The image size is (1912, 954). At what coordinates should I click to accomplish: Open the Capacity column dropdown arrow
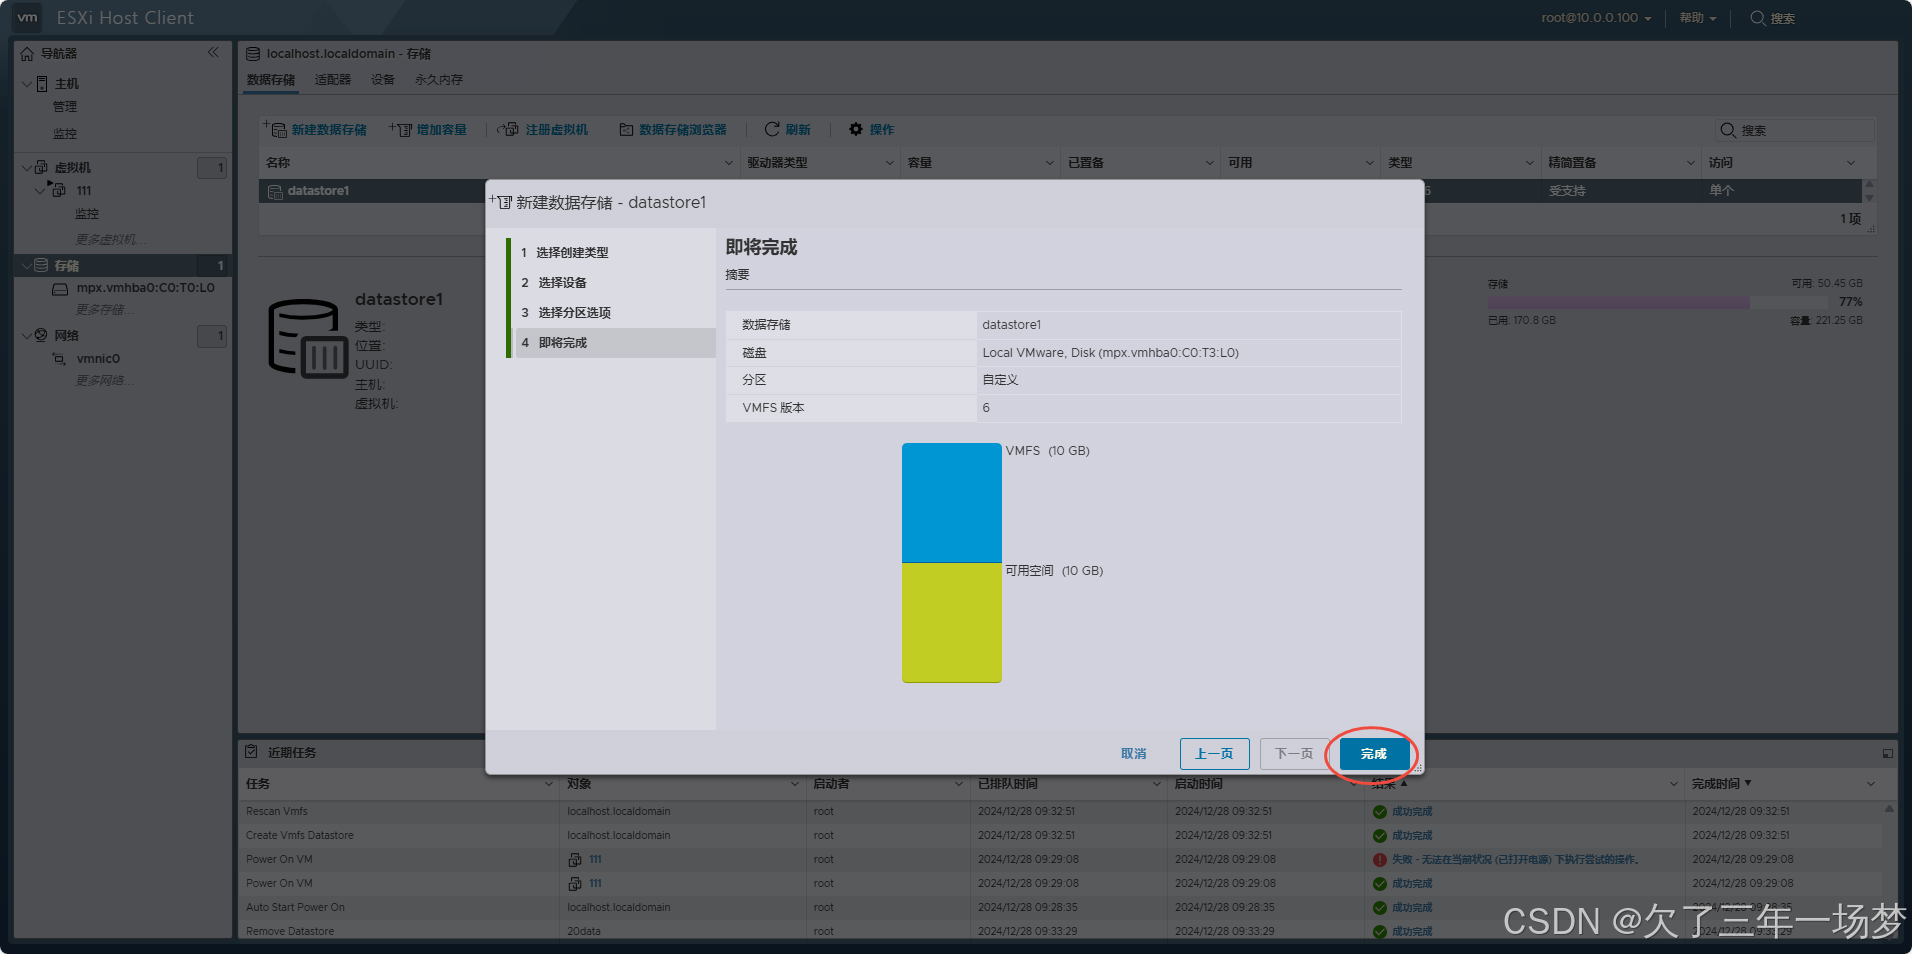click(1050, 163)
